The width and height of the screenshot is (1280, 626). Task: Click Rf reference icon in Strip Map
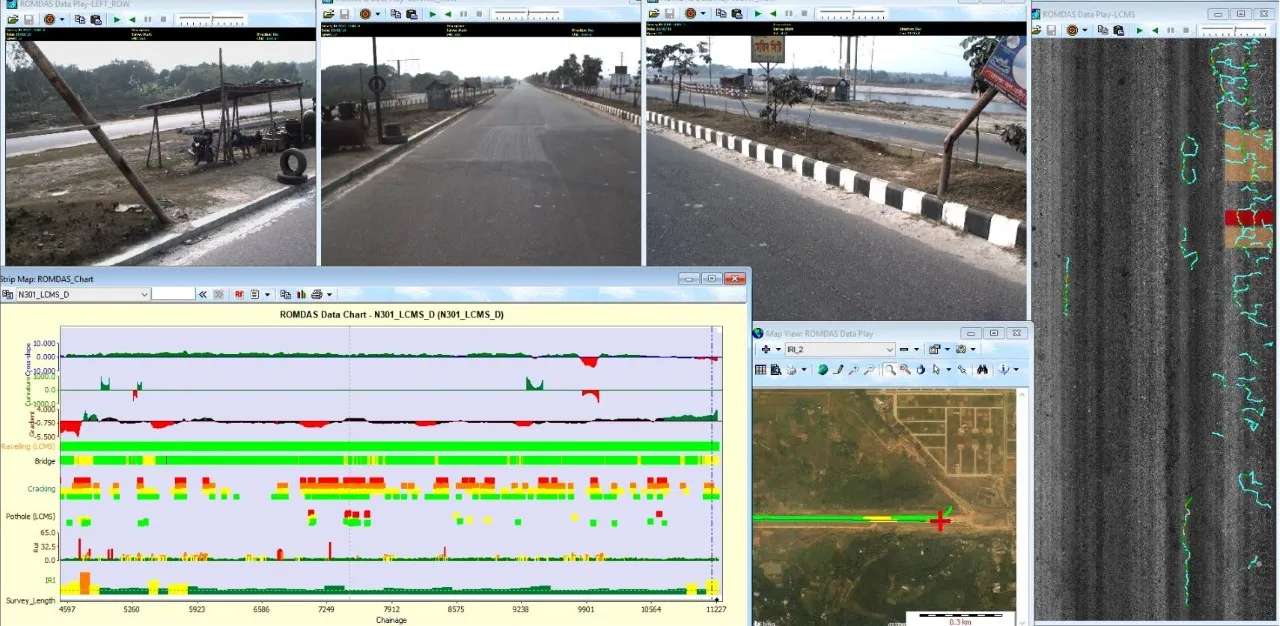coord(239,295)
